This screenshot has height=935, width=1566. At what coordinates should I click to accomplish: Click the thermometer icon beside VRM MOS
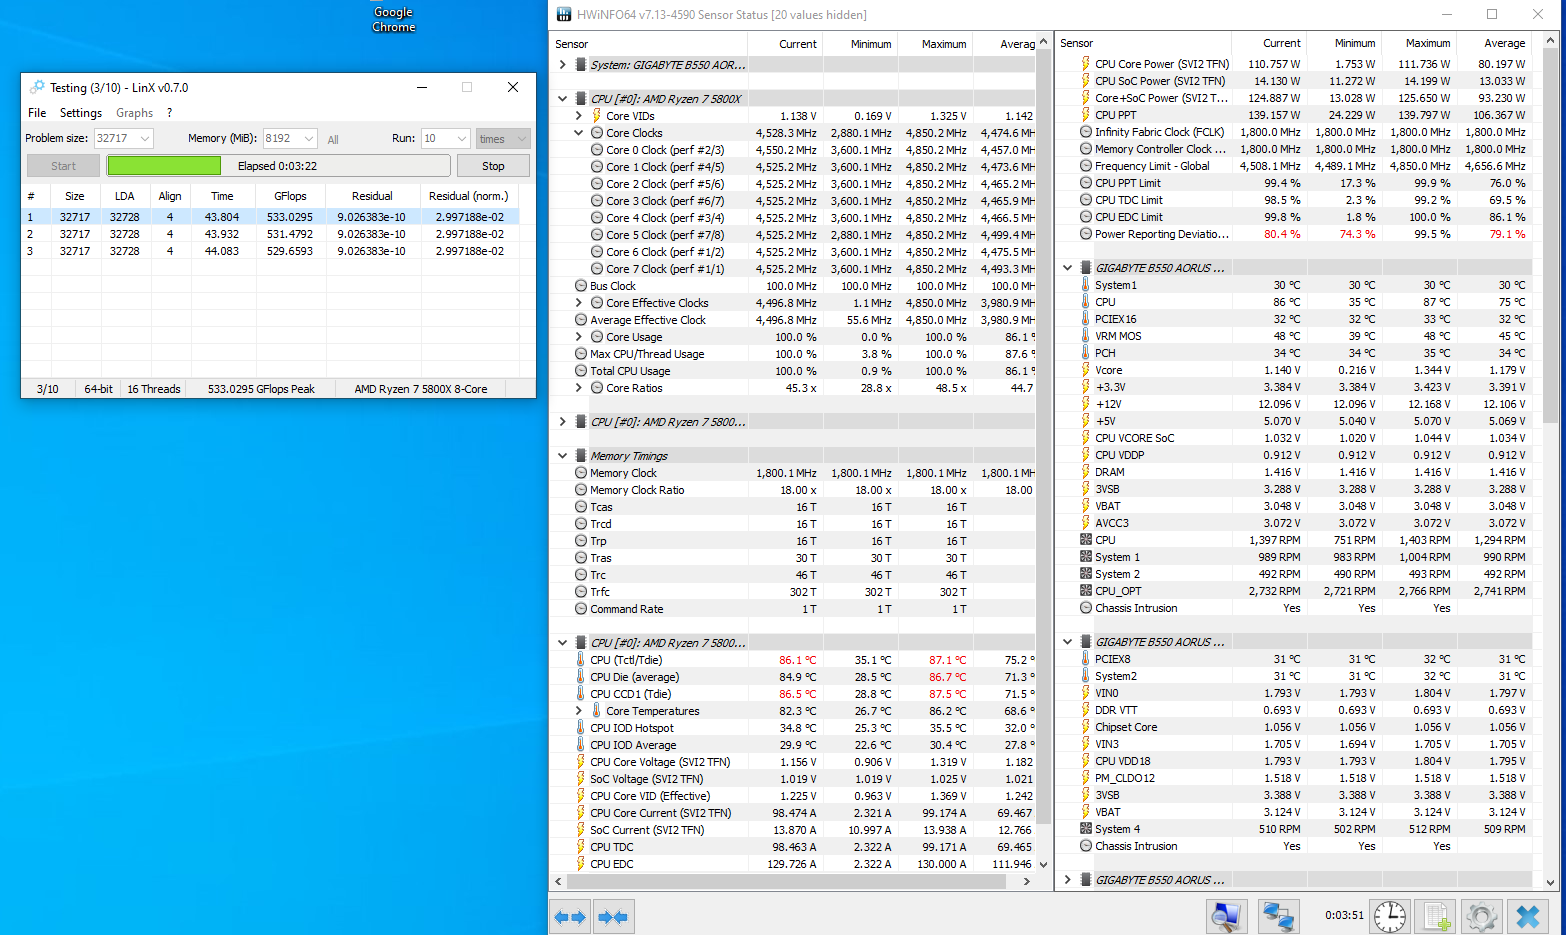(x=1085, y=336)
